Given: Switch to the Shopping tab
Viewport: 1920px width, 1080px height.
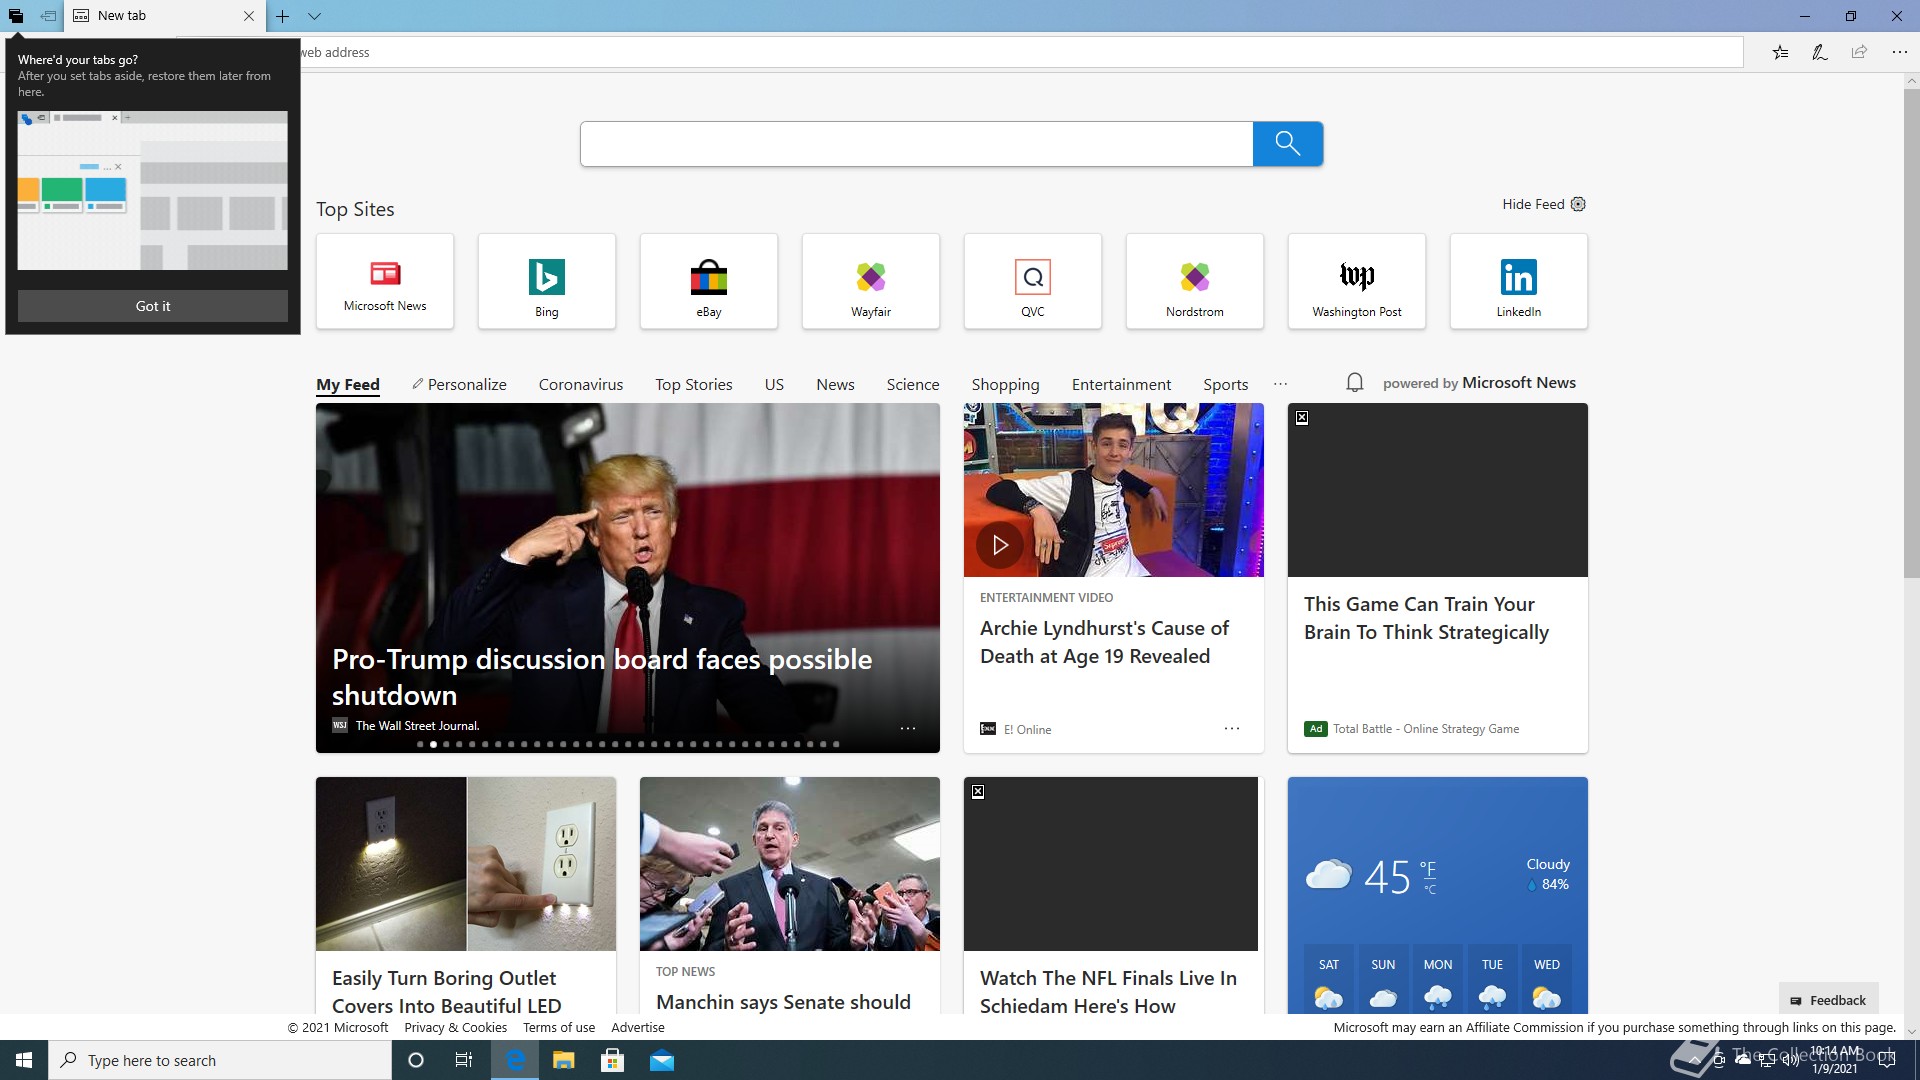Looking at the screenshot, I should click(1005, 385).
